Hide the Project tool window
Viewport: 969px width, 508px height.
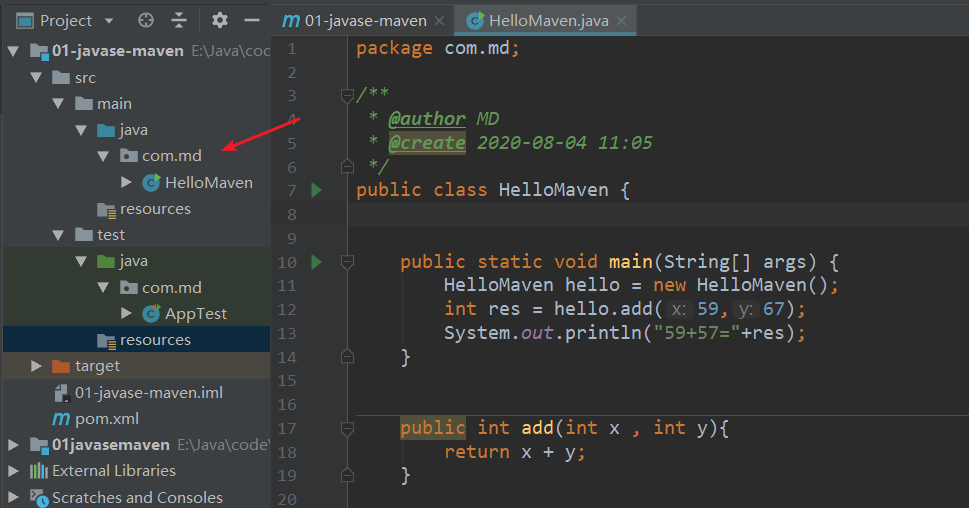click(253, 20)
